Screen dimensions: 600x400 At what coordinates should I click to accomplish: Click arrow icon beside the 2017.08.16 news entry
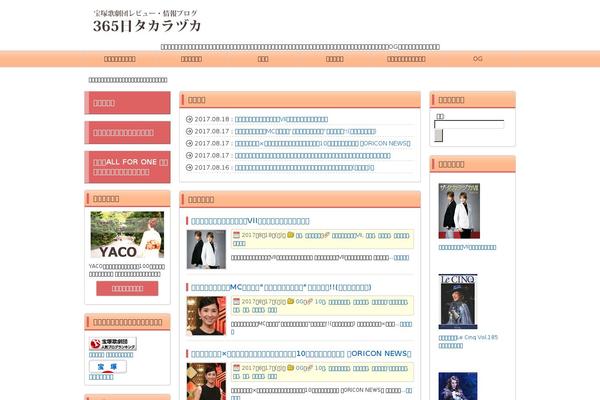(189, 167)
